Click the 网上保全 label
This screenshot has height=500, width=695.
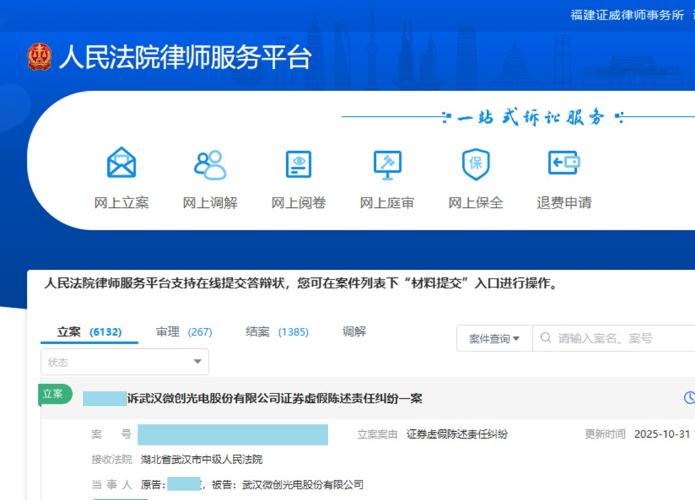(x=476, y=203)
